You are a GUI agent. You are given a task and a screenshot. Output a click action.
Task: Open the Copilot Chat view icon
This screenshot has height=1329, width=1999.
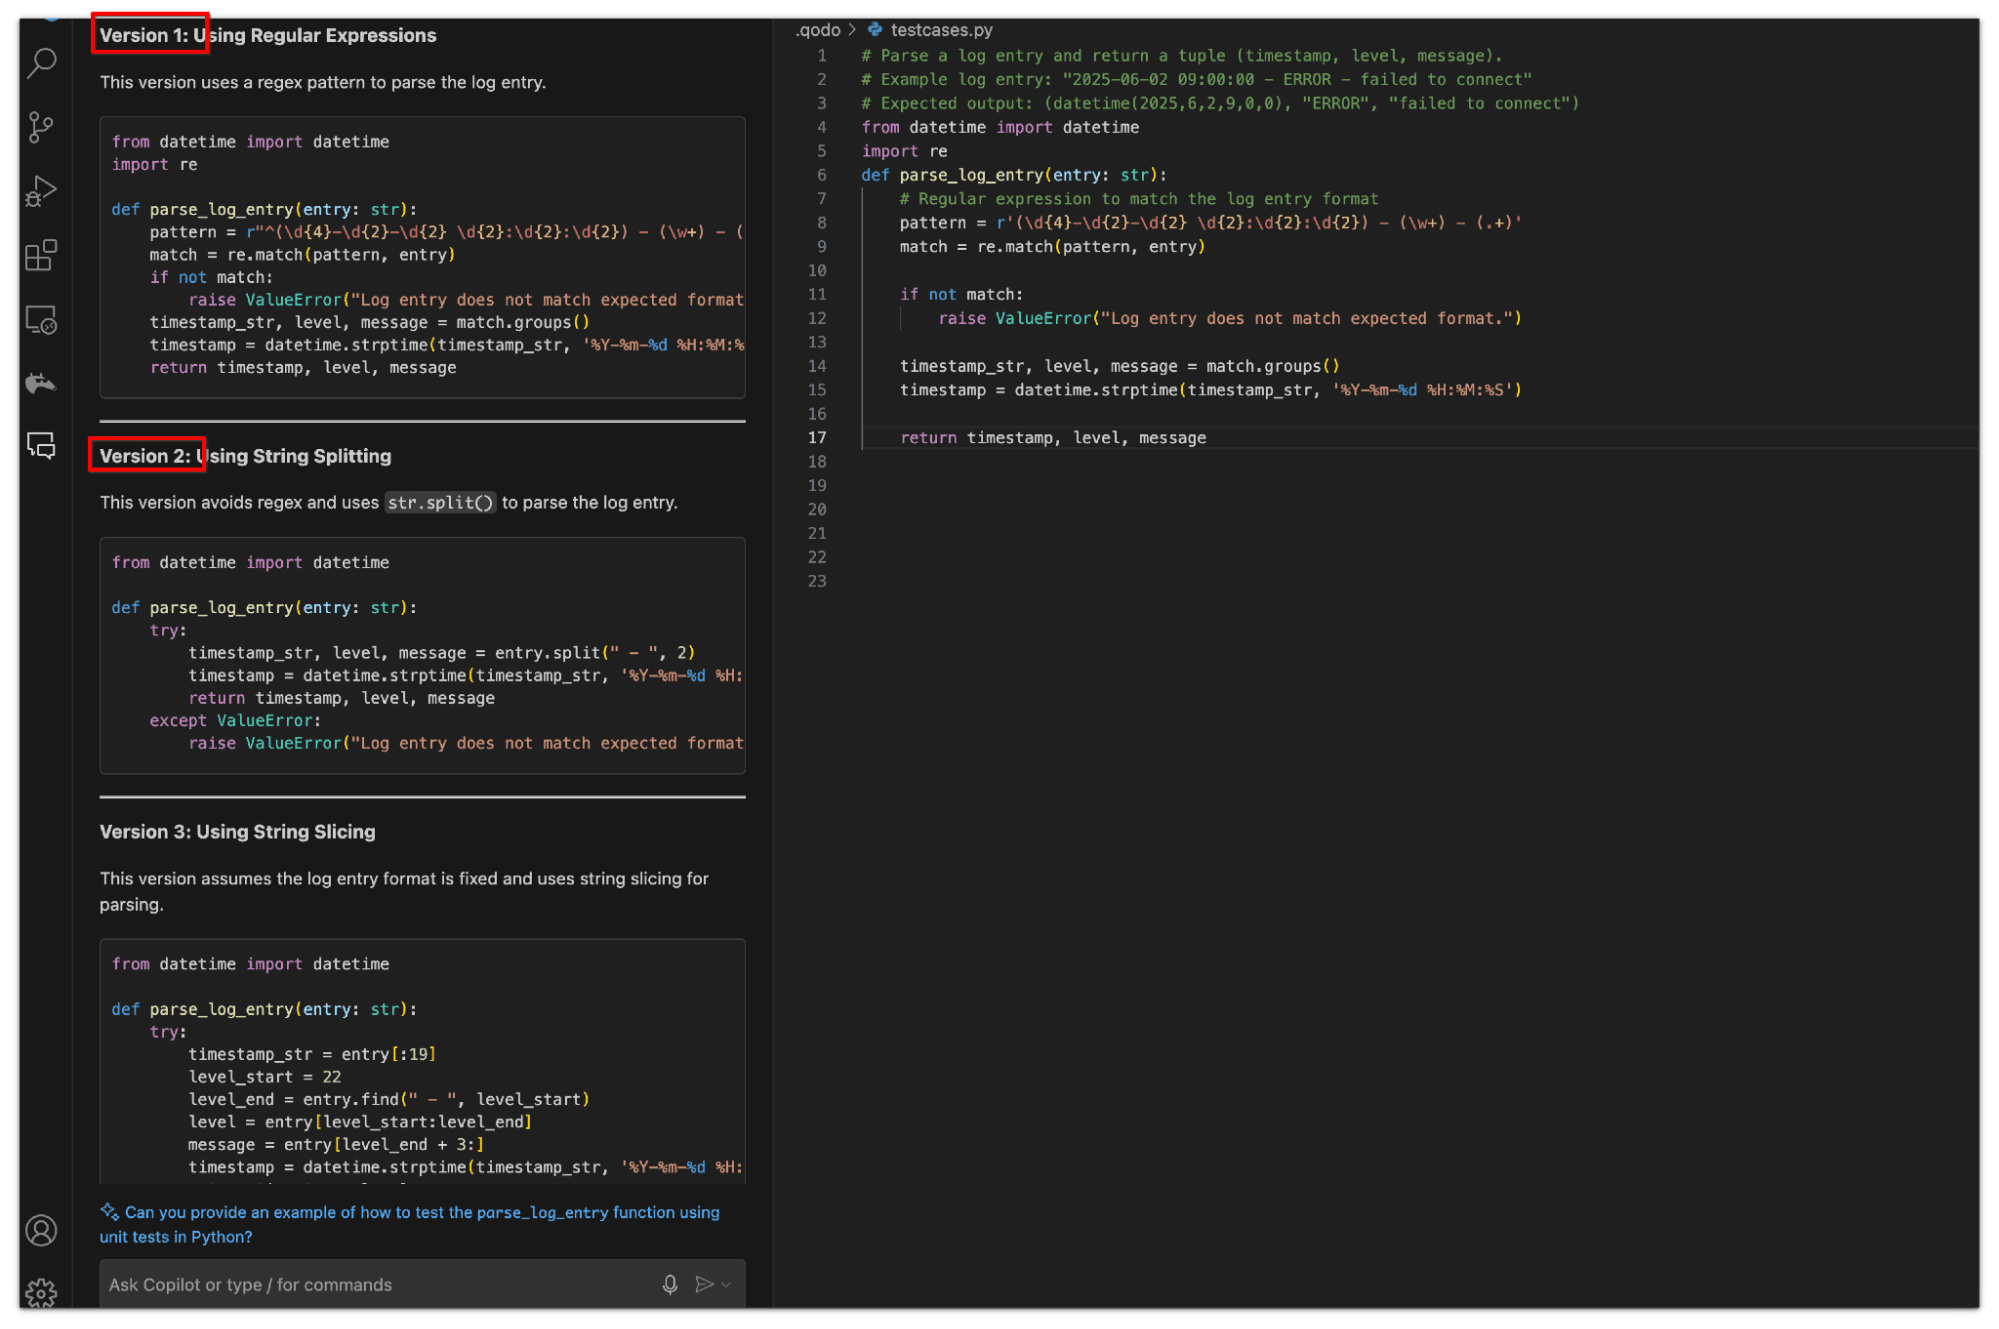pyautogui.click(x=41, y=446)
